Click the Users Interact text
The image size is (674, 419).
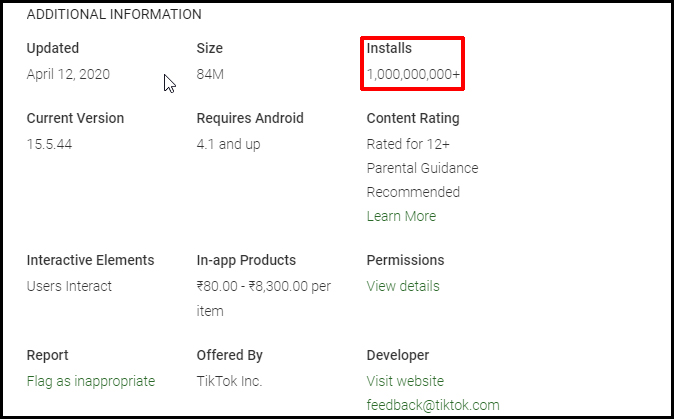[70, 286]
